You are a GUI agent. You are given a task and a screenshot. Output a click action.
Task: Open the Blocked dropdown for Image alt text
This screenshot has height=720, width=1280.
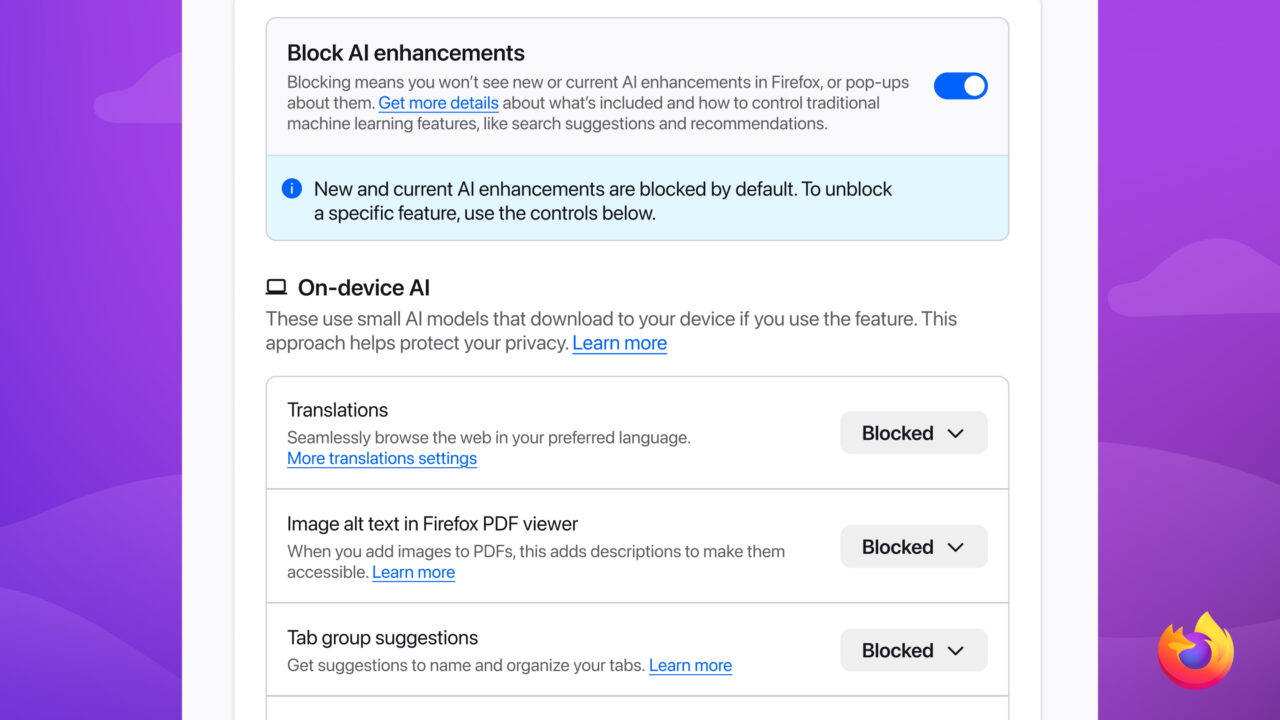[913, 546]
